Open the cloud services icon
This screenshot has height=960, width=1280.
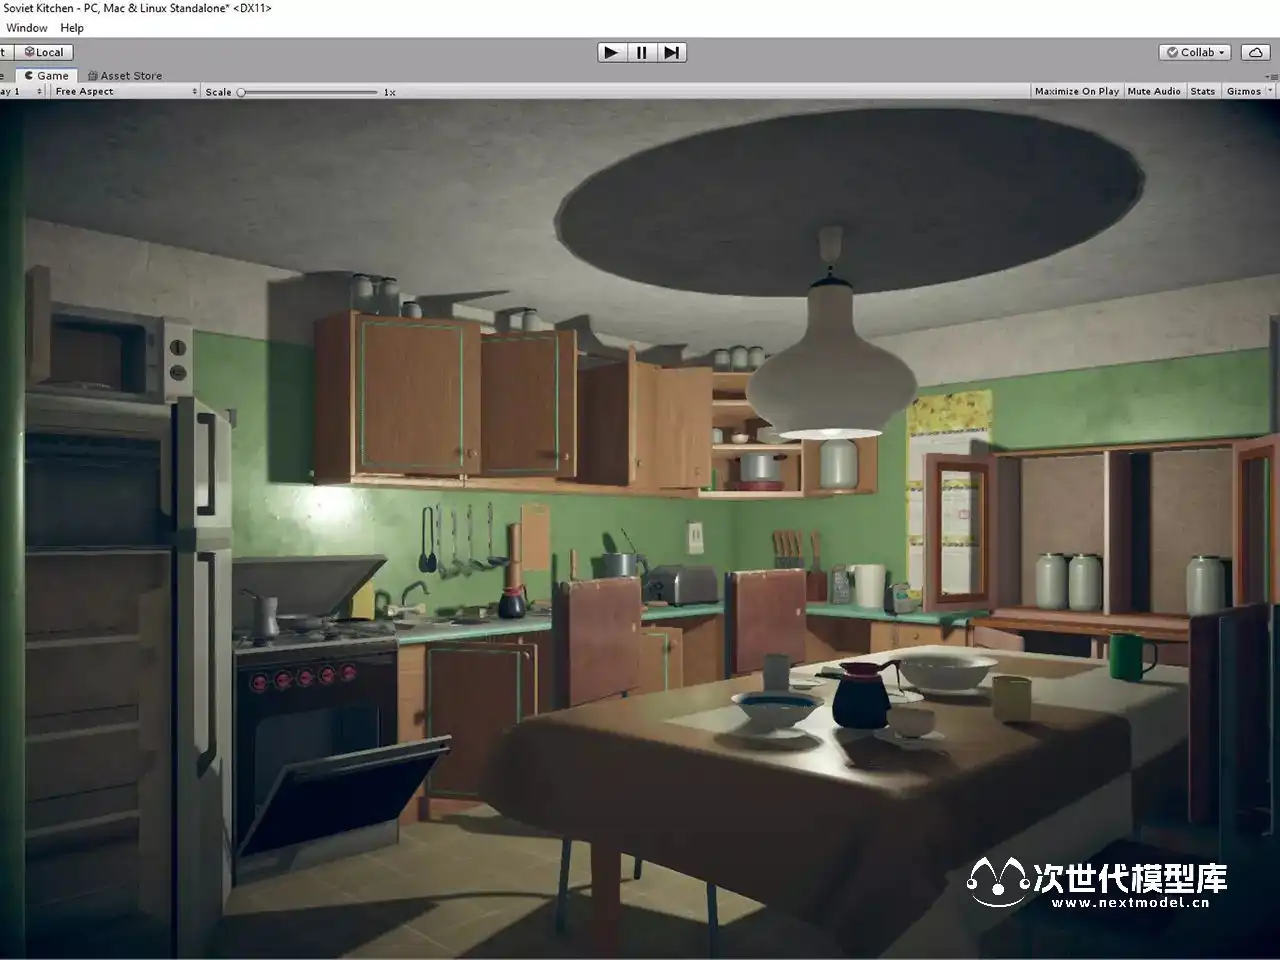(1255, 52)
